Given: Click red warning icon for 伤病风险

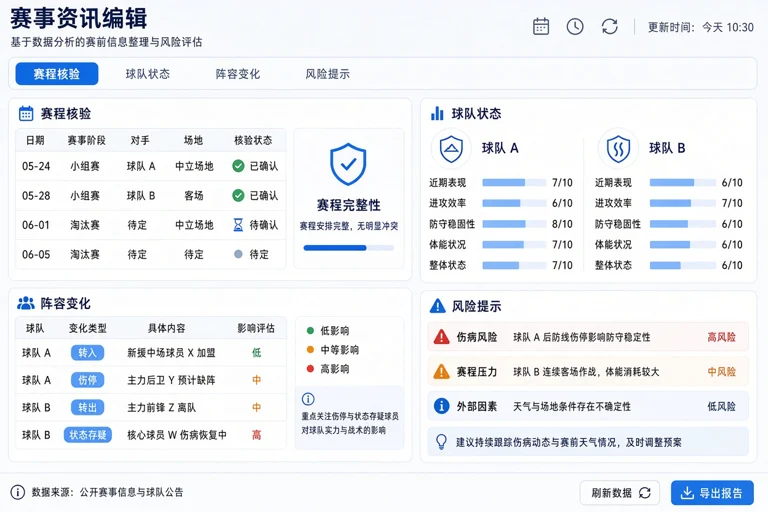Looking at the screenshot, I should coord(441,337).
